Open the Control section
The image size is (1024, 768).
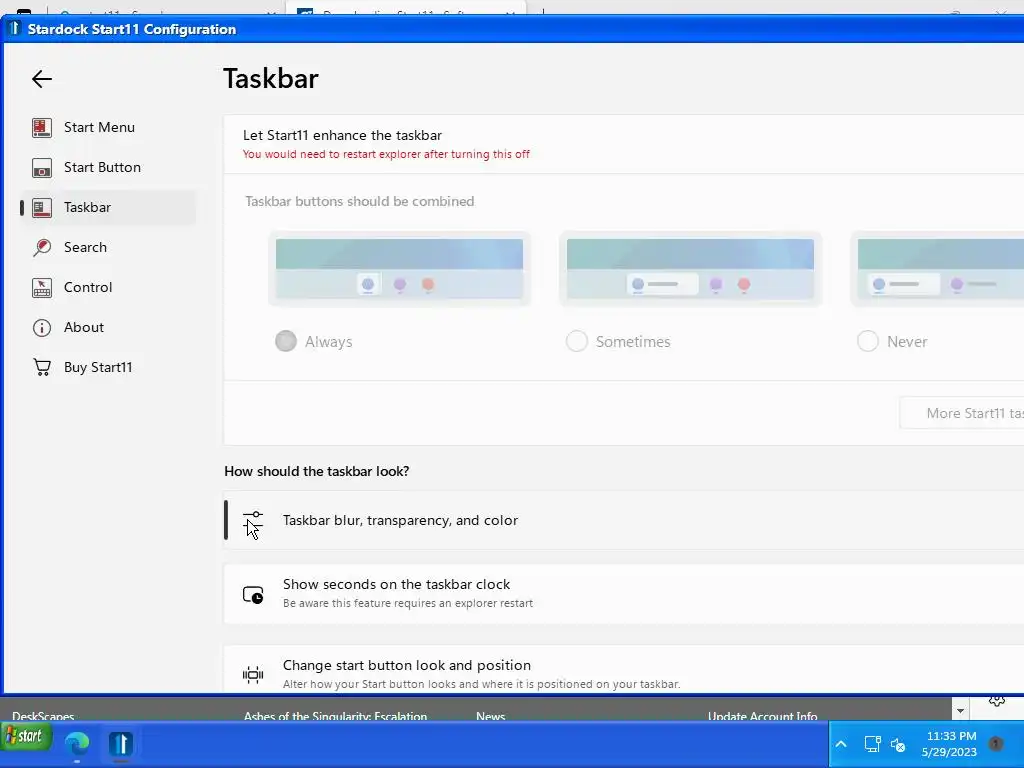(x=108, y=287)
